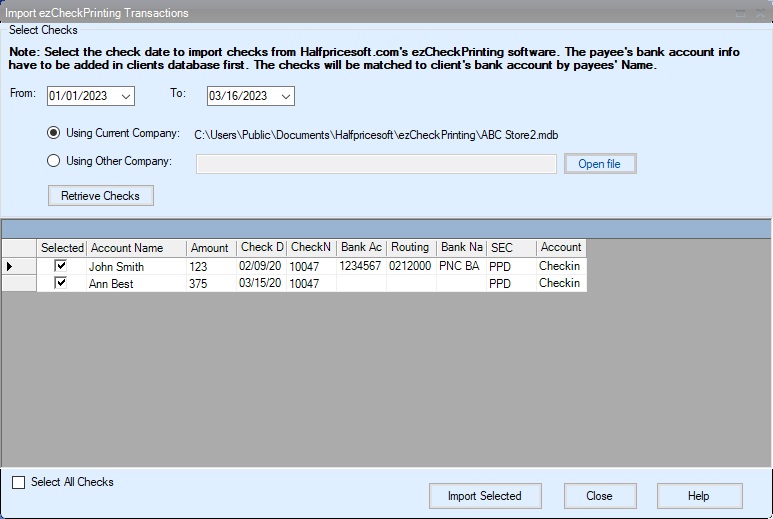Click the SEC column header
Viewport: 773px width, 519px height.
tap(510, 248)
